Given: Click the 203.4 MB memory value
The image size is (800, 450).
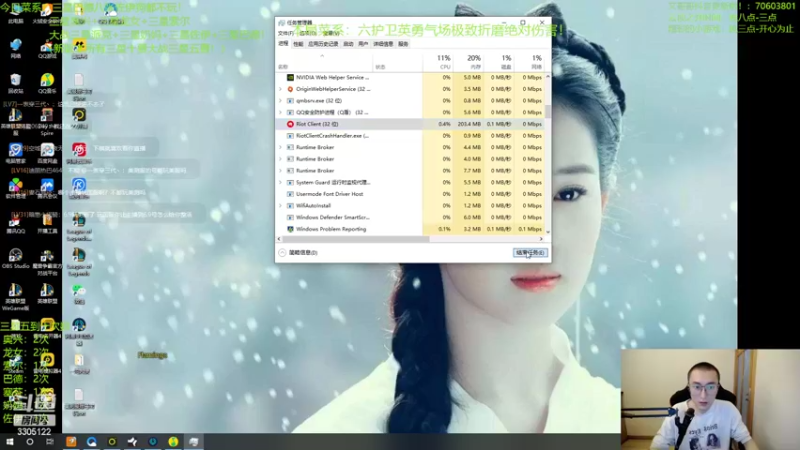Looking at the screenshot, I should pyautogui.click(x=469, y=124).
